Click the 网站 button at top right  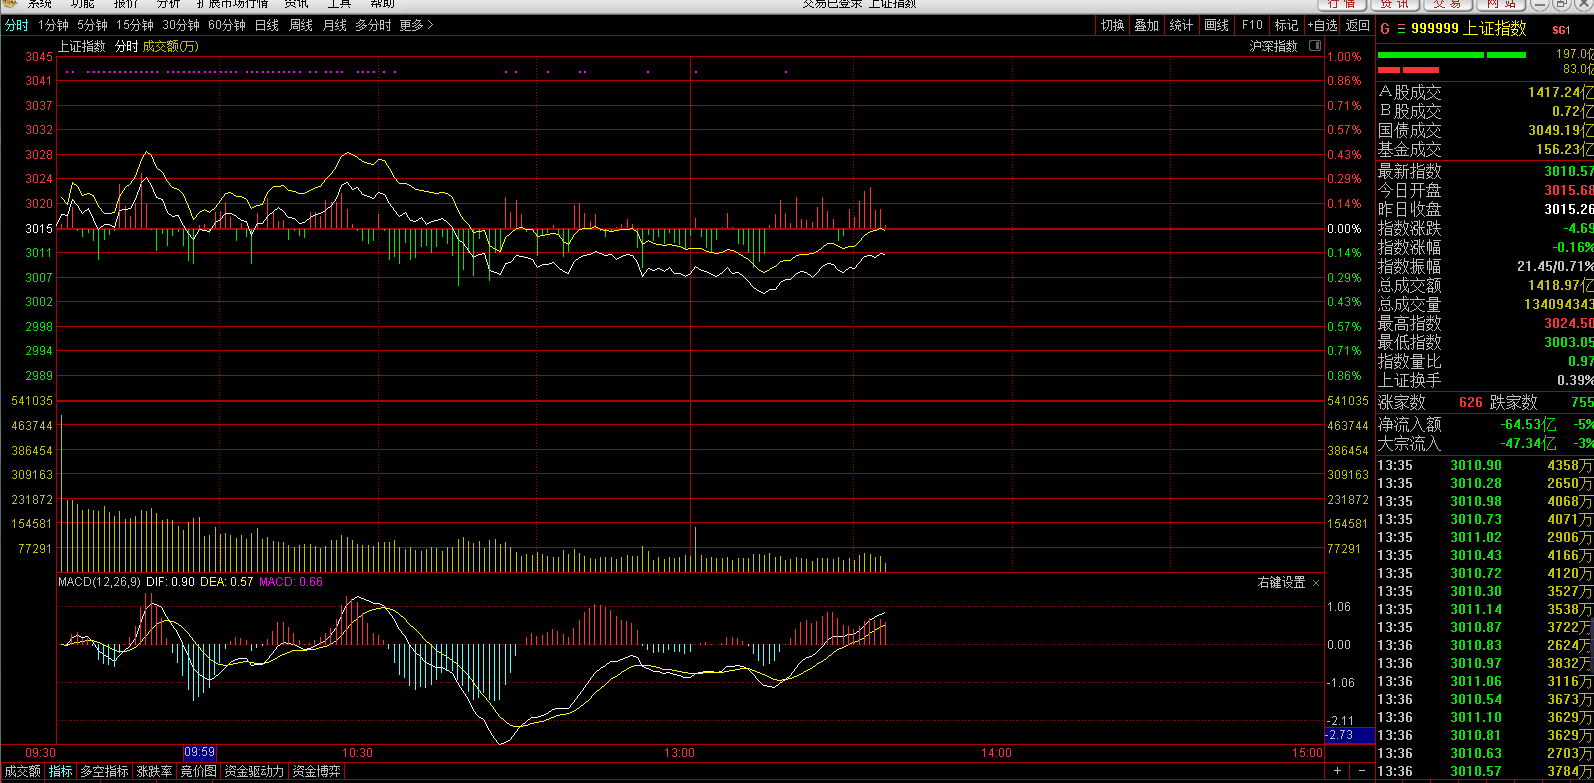click(x=1500, y=4)
